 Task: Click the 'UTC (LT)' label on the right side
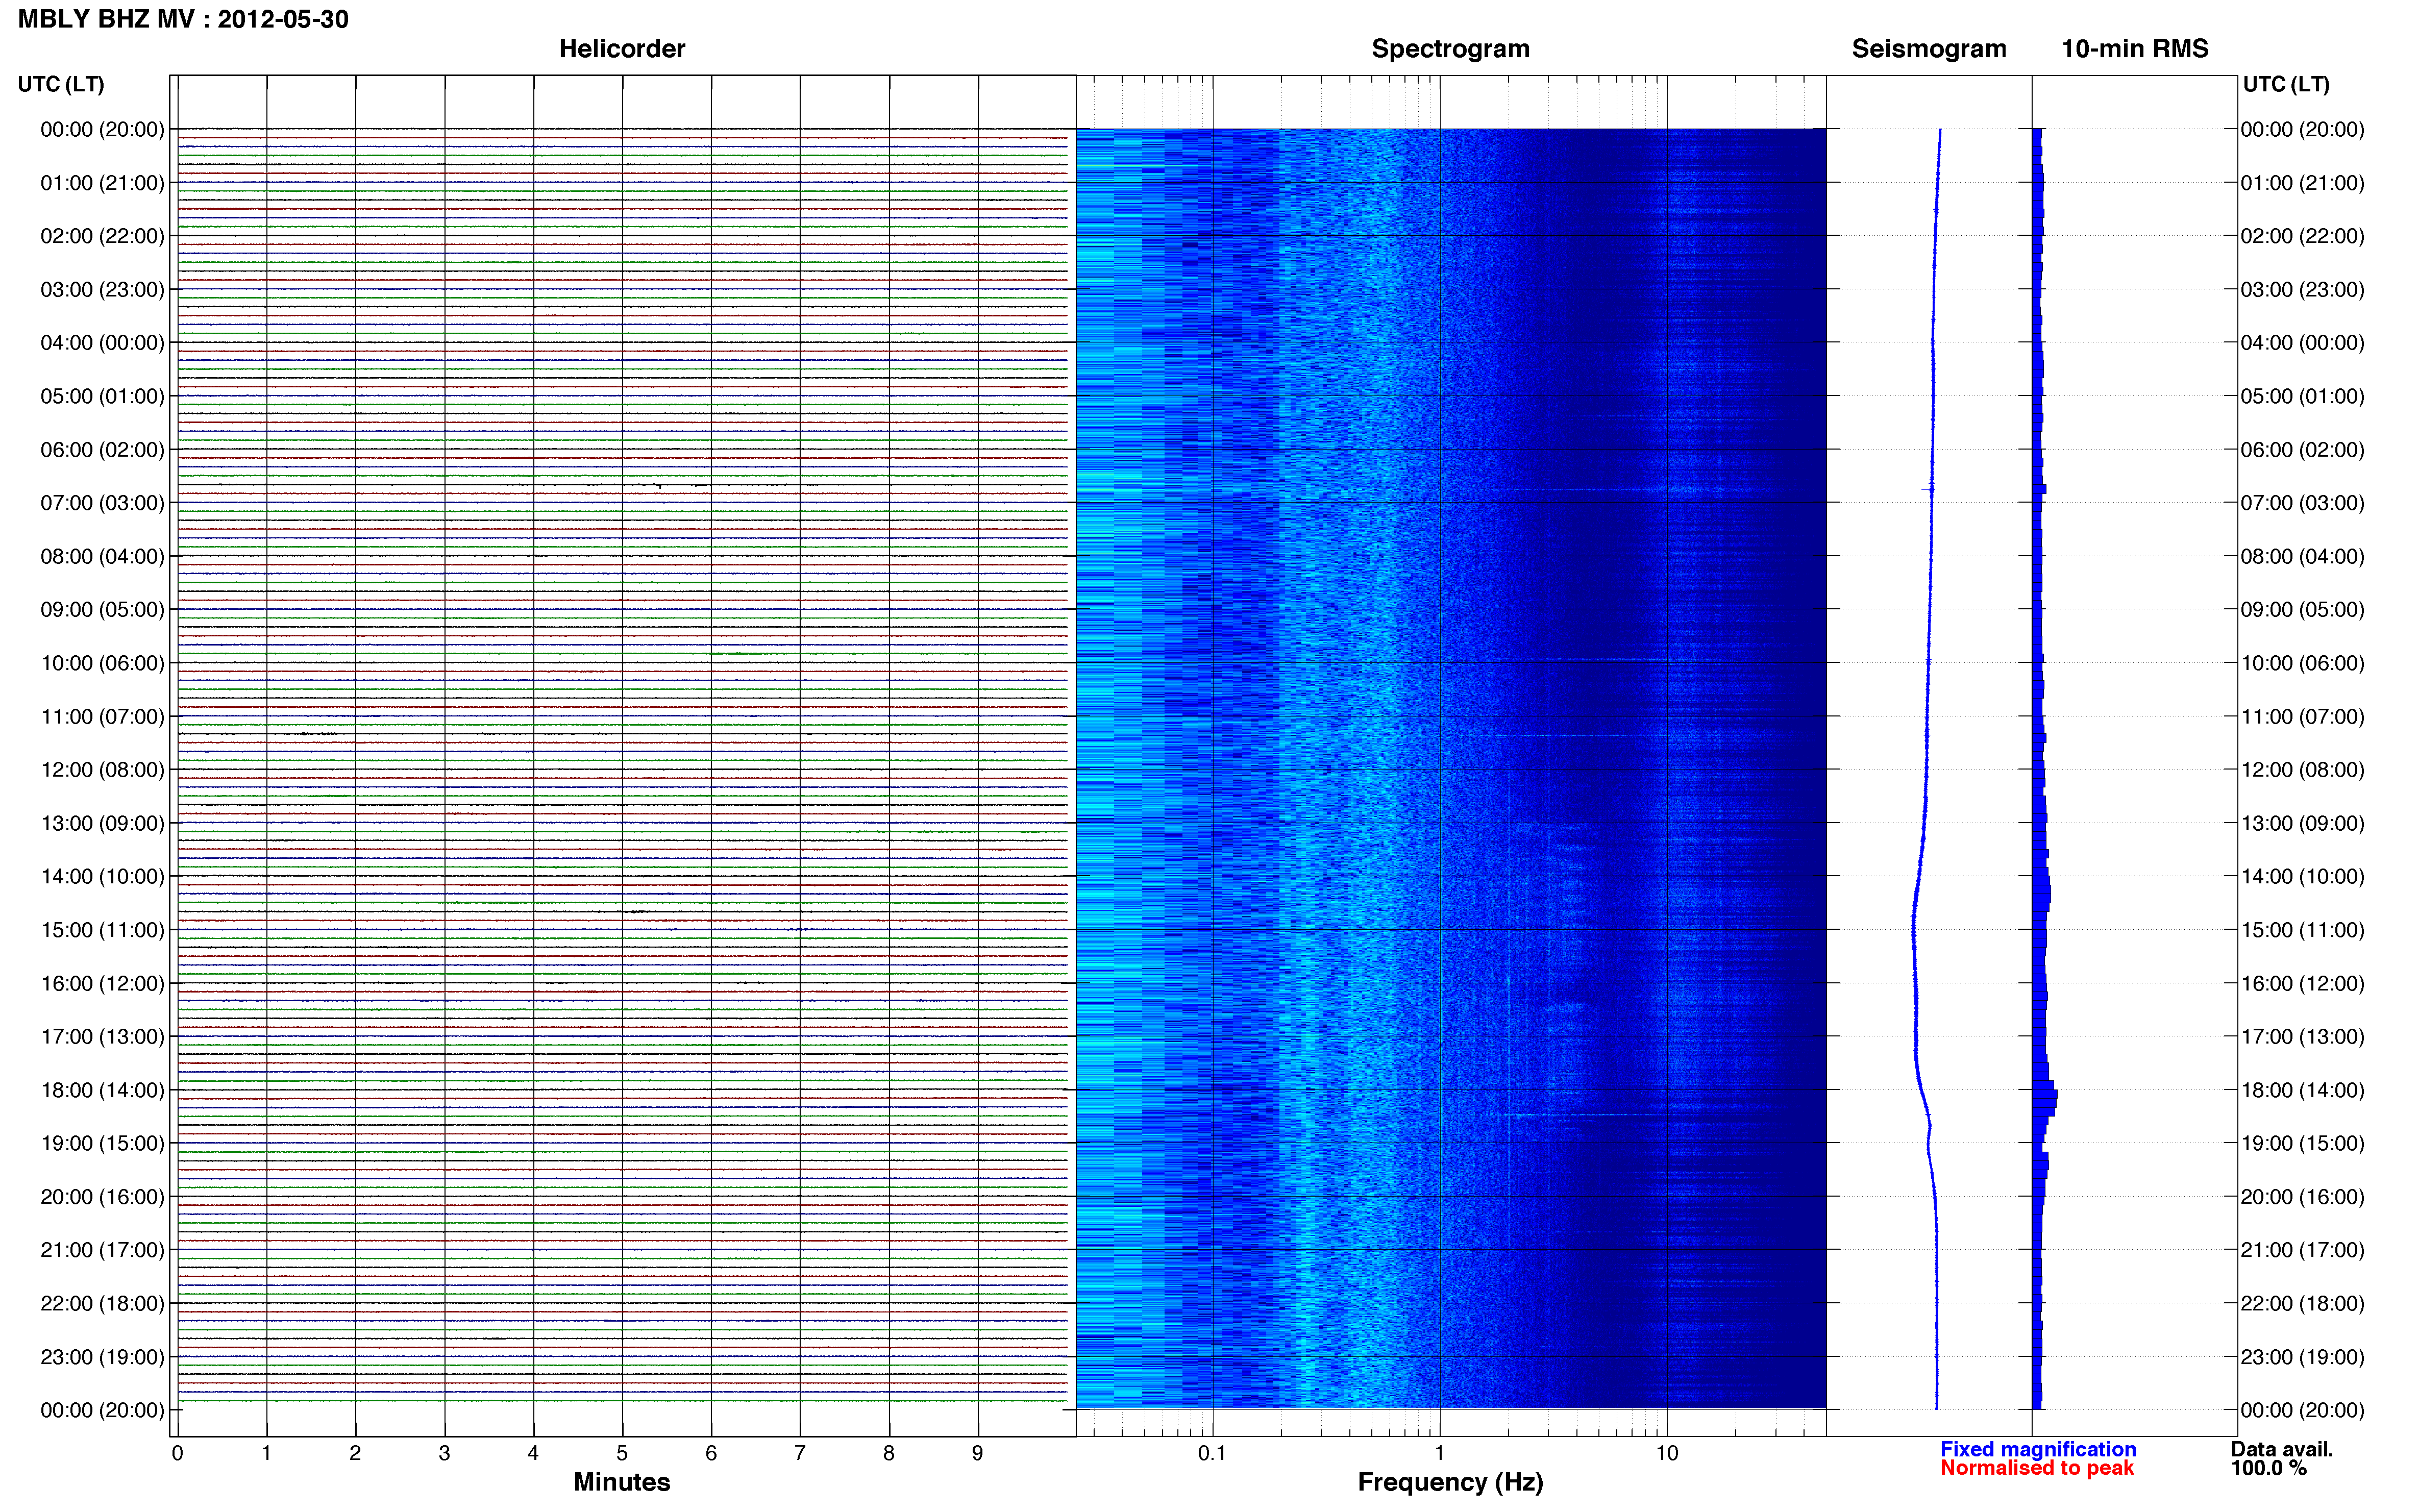[x=2286, y=84]
